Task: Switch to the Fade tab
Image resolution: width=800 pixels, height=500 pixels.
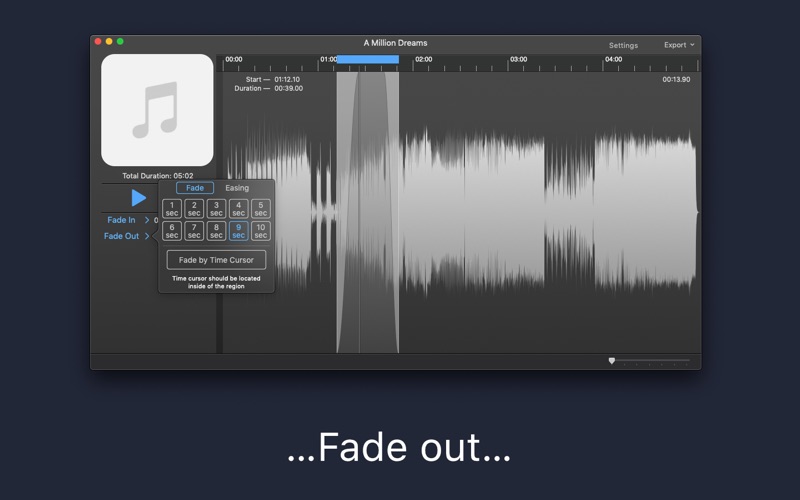Action: point(195,188)
